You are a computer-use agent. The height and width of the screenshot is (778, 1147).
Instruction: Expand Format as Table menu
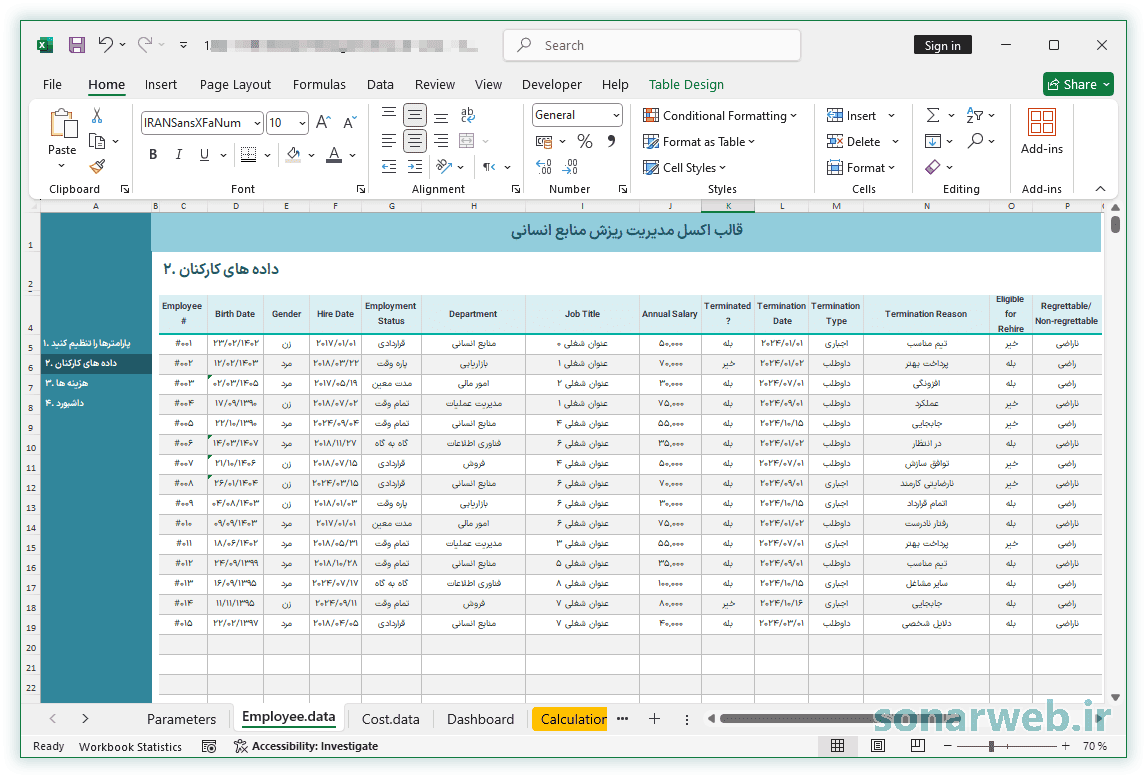pyautogui.click(x=699, y=141)
